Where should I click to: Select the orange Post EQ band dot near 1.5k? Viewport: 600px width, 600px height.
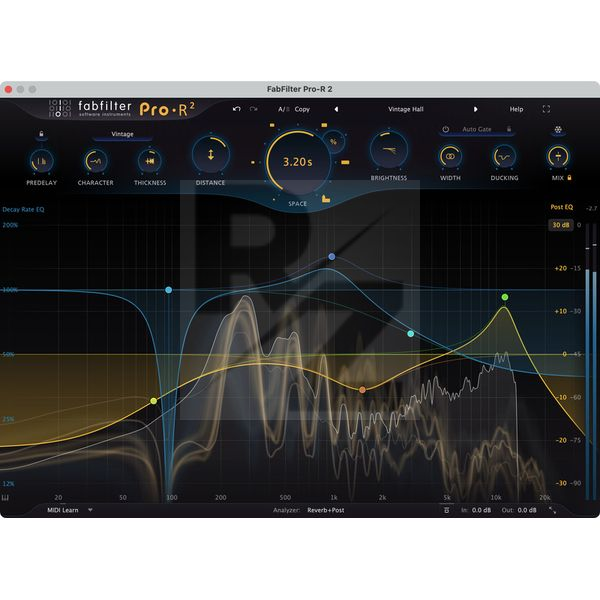362,390
